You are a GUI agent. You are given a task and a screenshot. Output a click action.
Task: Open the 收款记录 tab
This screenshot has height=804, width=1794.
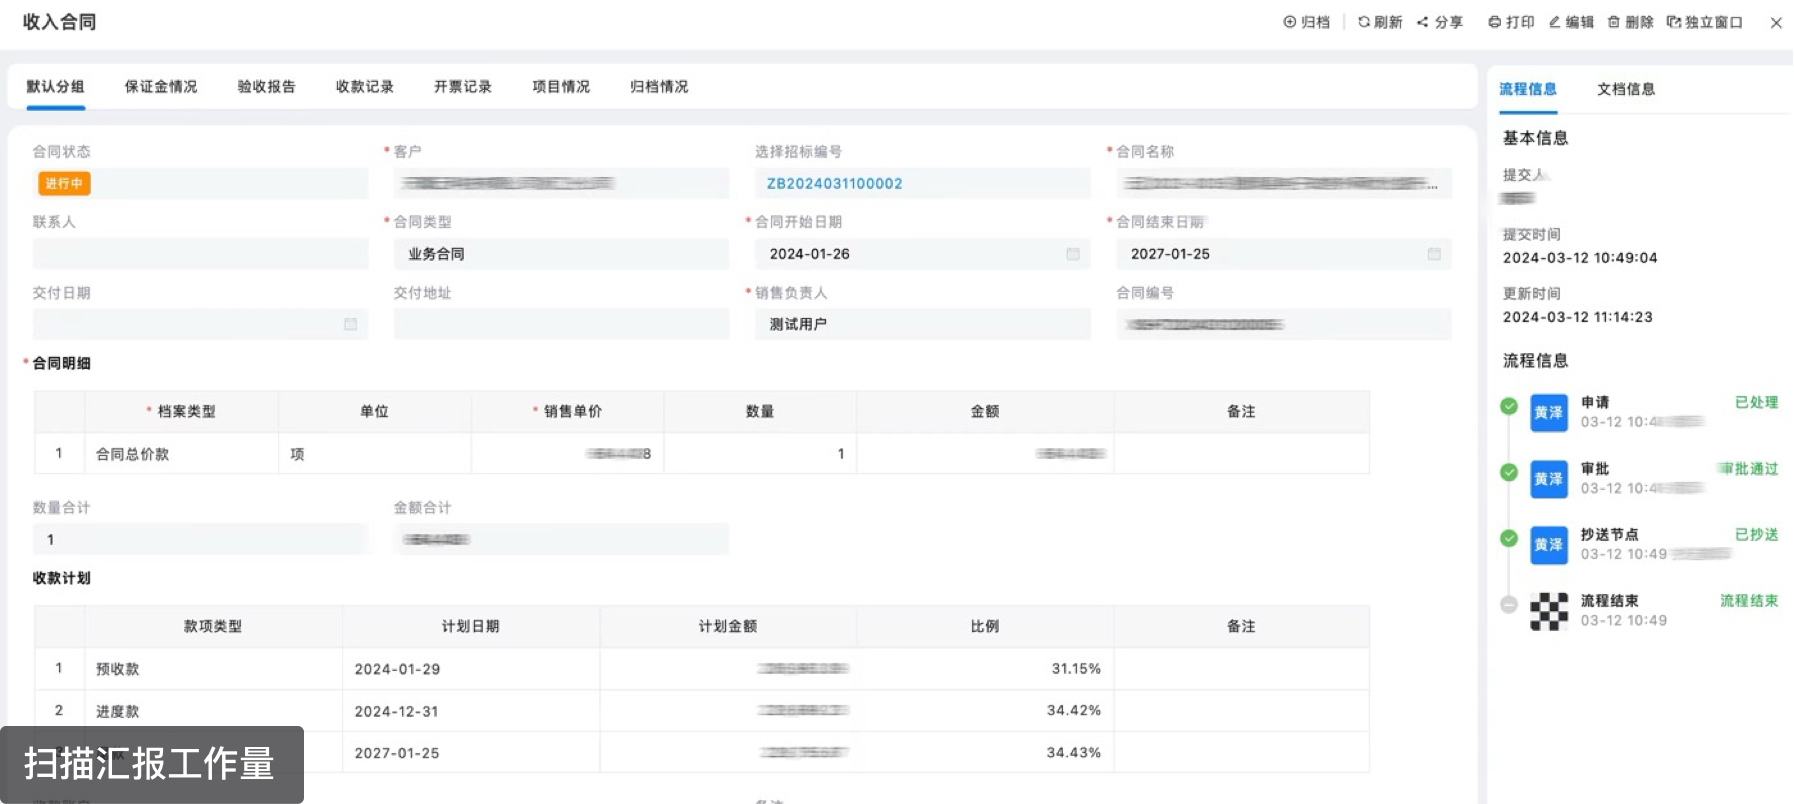pyautogui.click(x=365, y=87)
